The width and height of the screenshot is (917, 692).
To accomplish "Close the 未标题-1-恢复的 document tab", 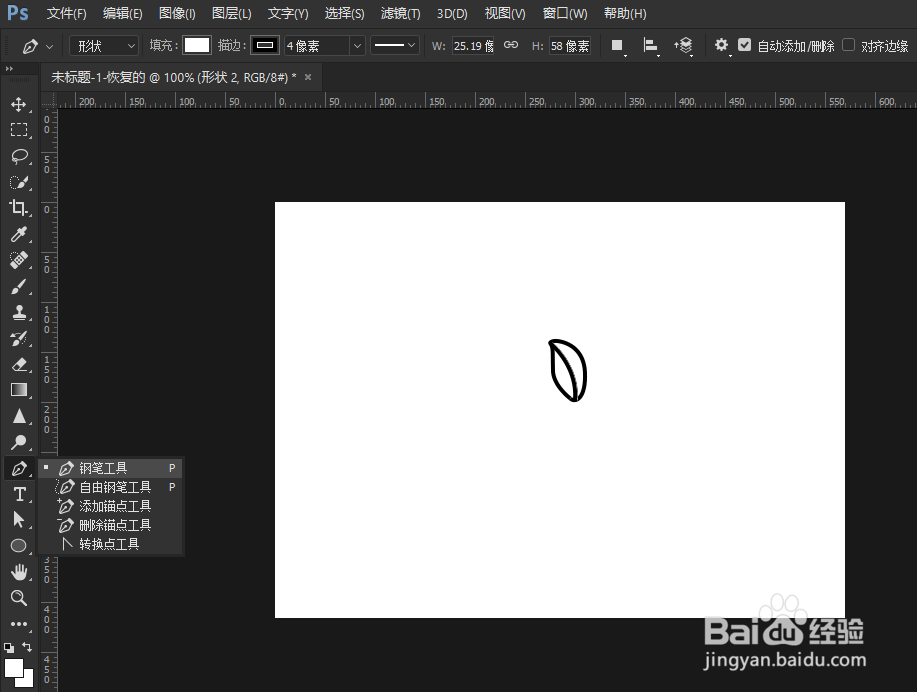I will tap(308, 77).
